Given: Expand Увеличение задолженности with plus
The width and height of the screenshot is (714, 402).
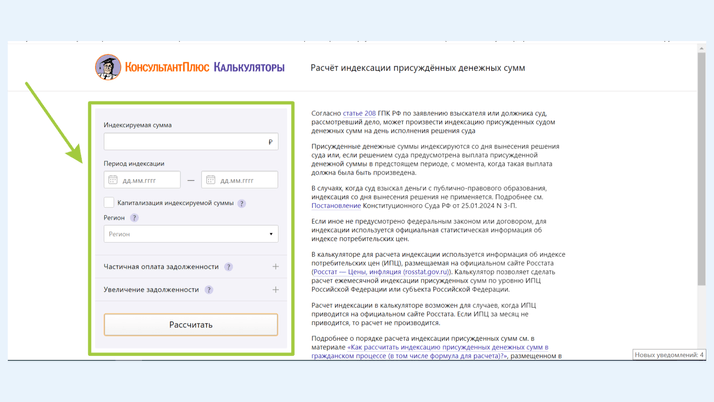Looking at the screenshot, I should 275,290.
